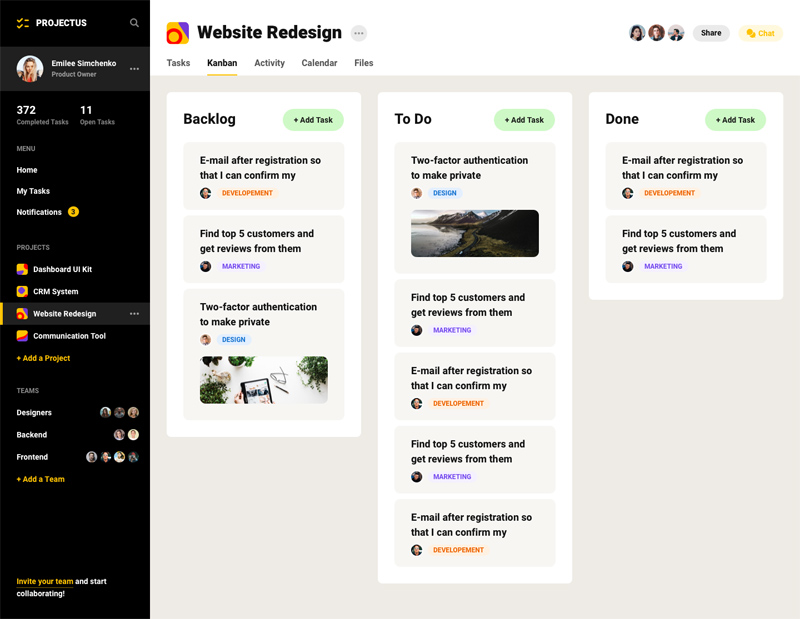Open the options menu next to Website Redesign title
The width and height of the screenshot is (800, 619).
[358, 32]
